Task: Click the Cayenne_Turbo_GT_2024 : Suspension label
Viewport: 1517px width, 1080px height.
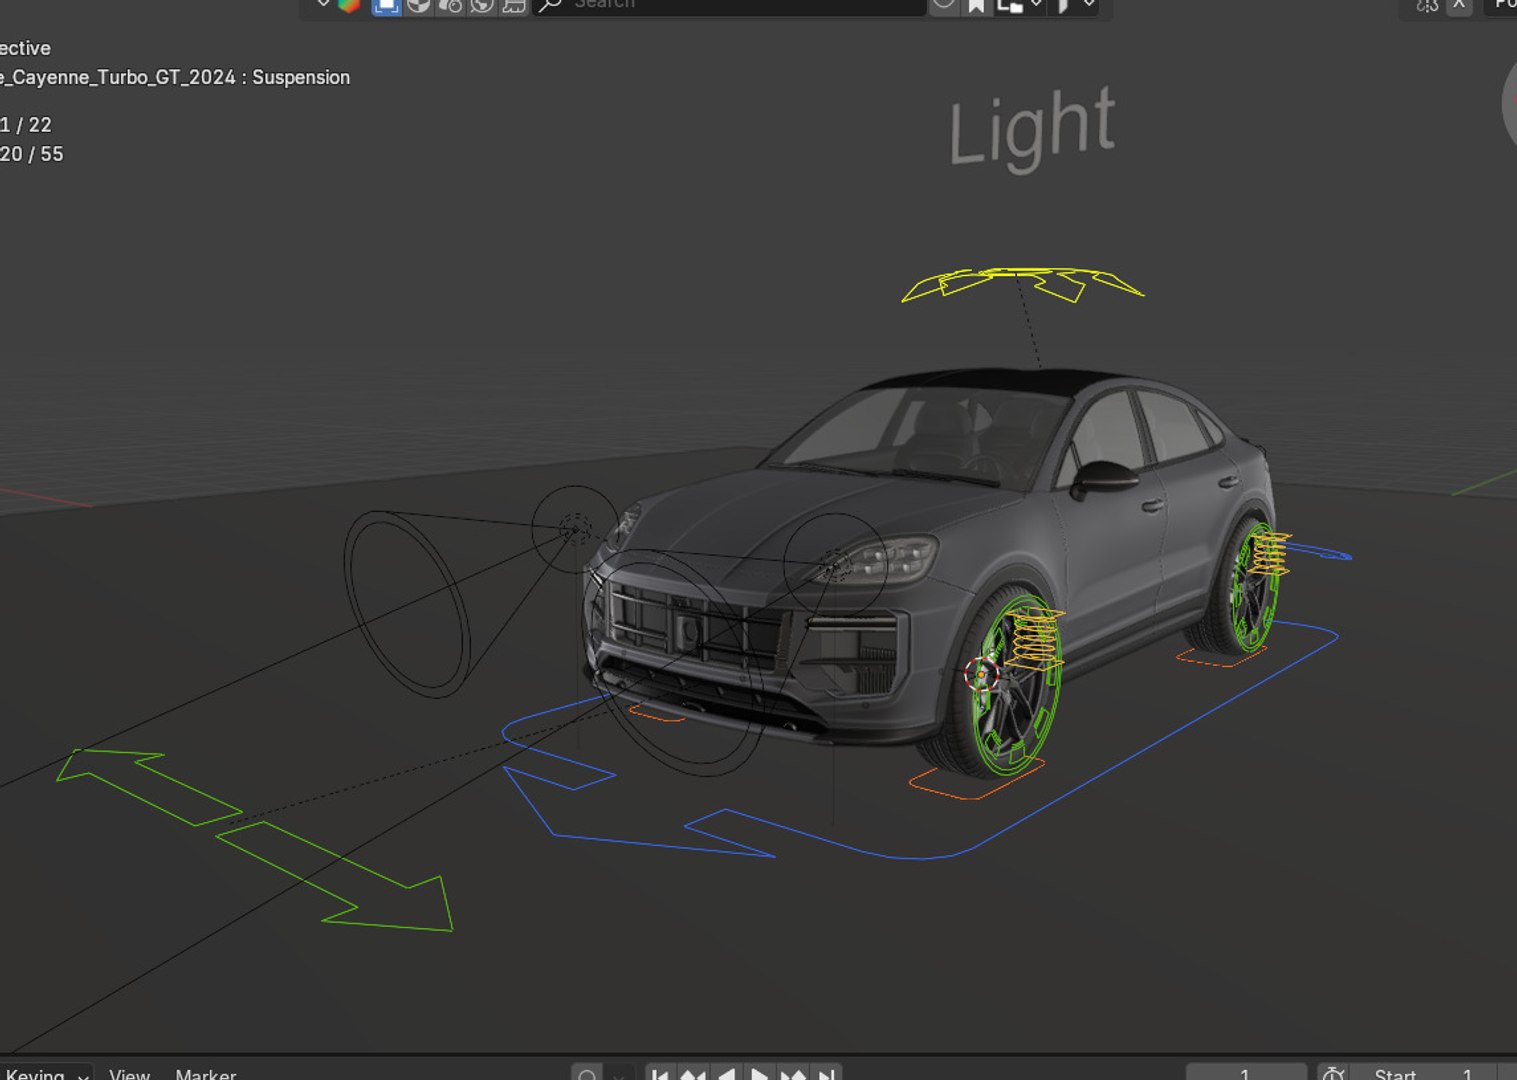Action: coord(175,77)
